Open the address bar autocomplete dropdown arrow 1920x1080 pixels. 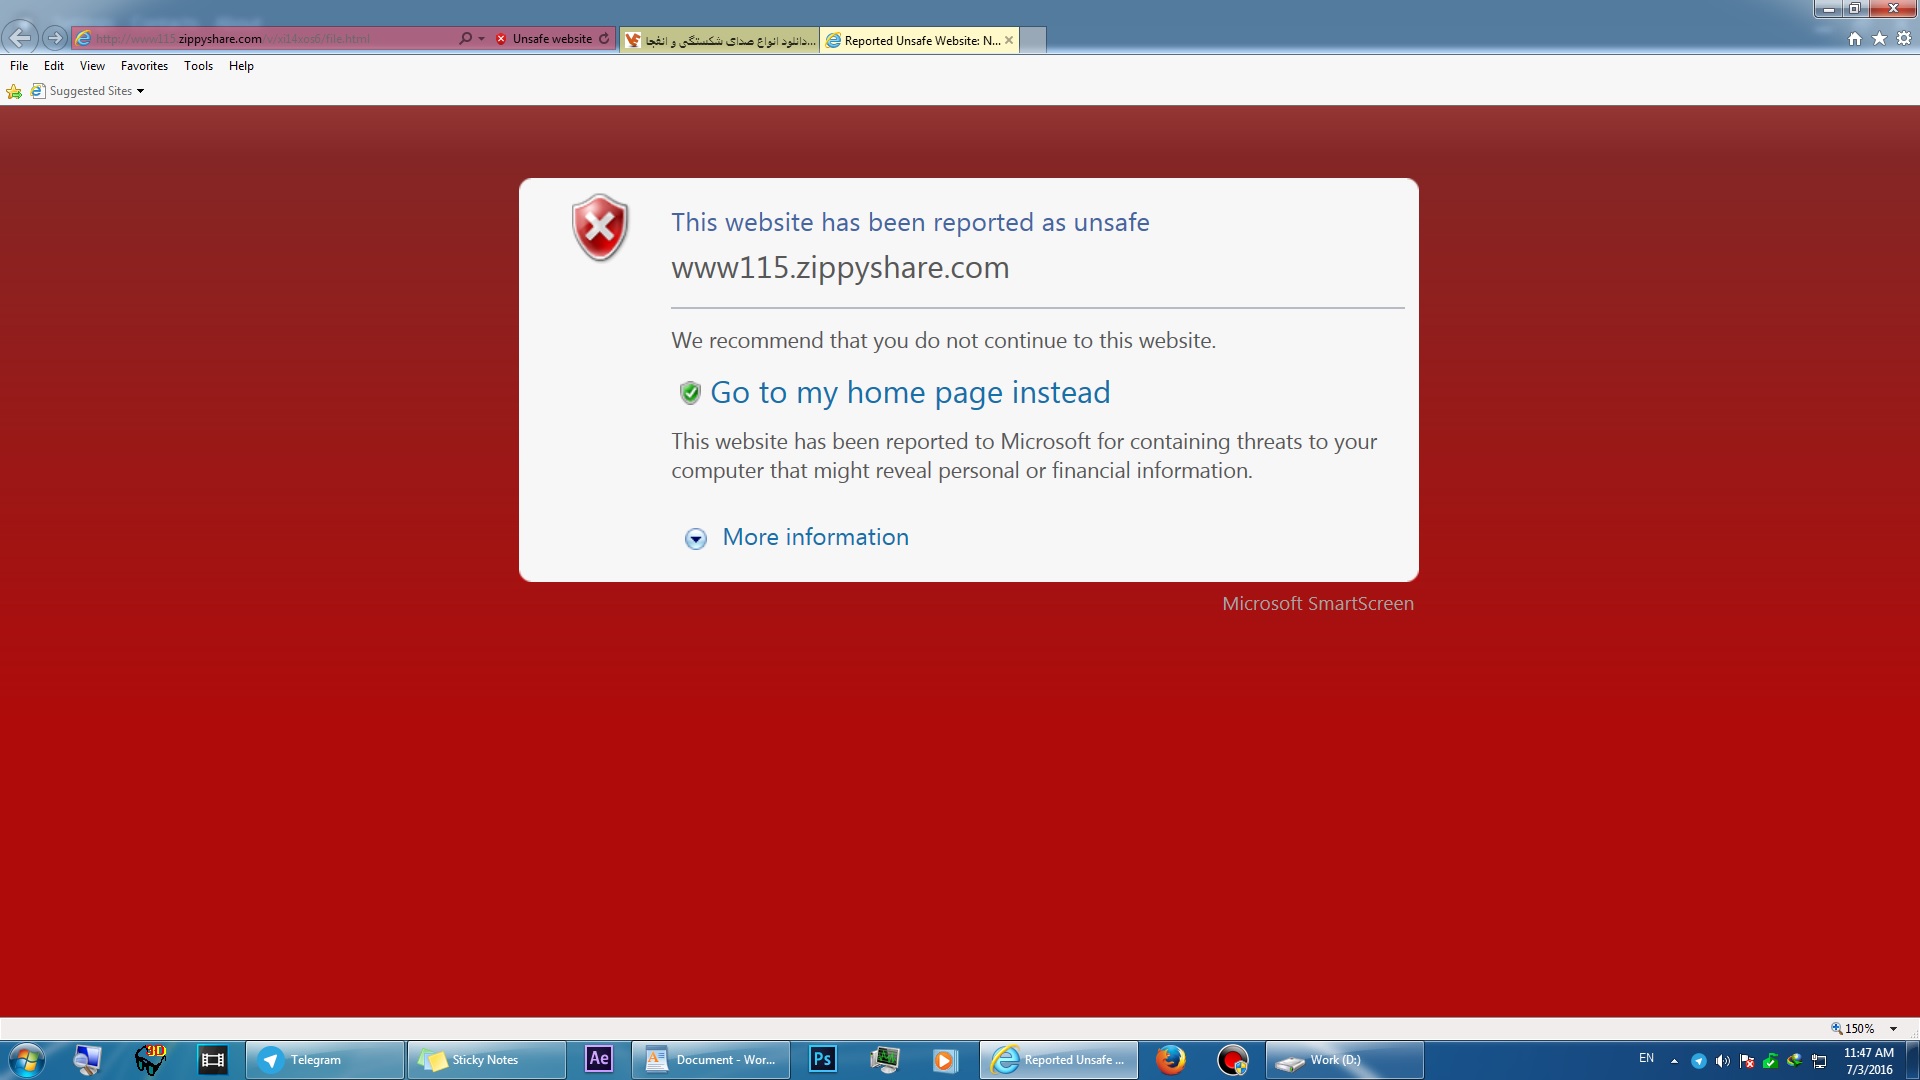point(482,39)
